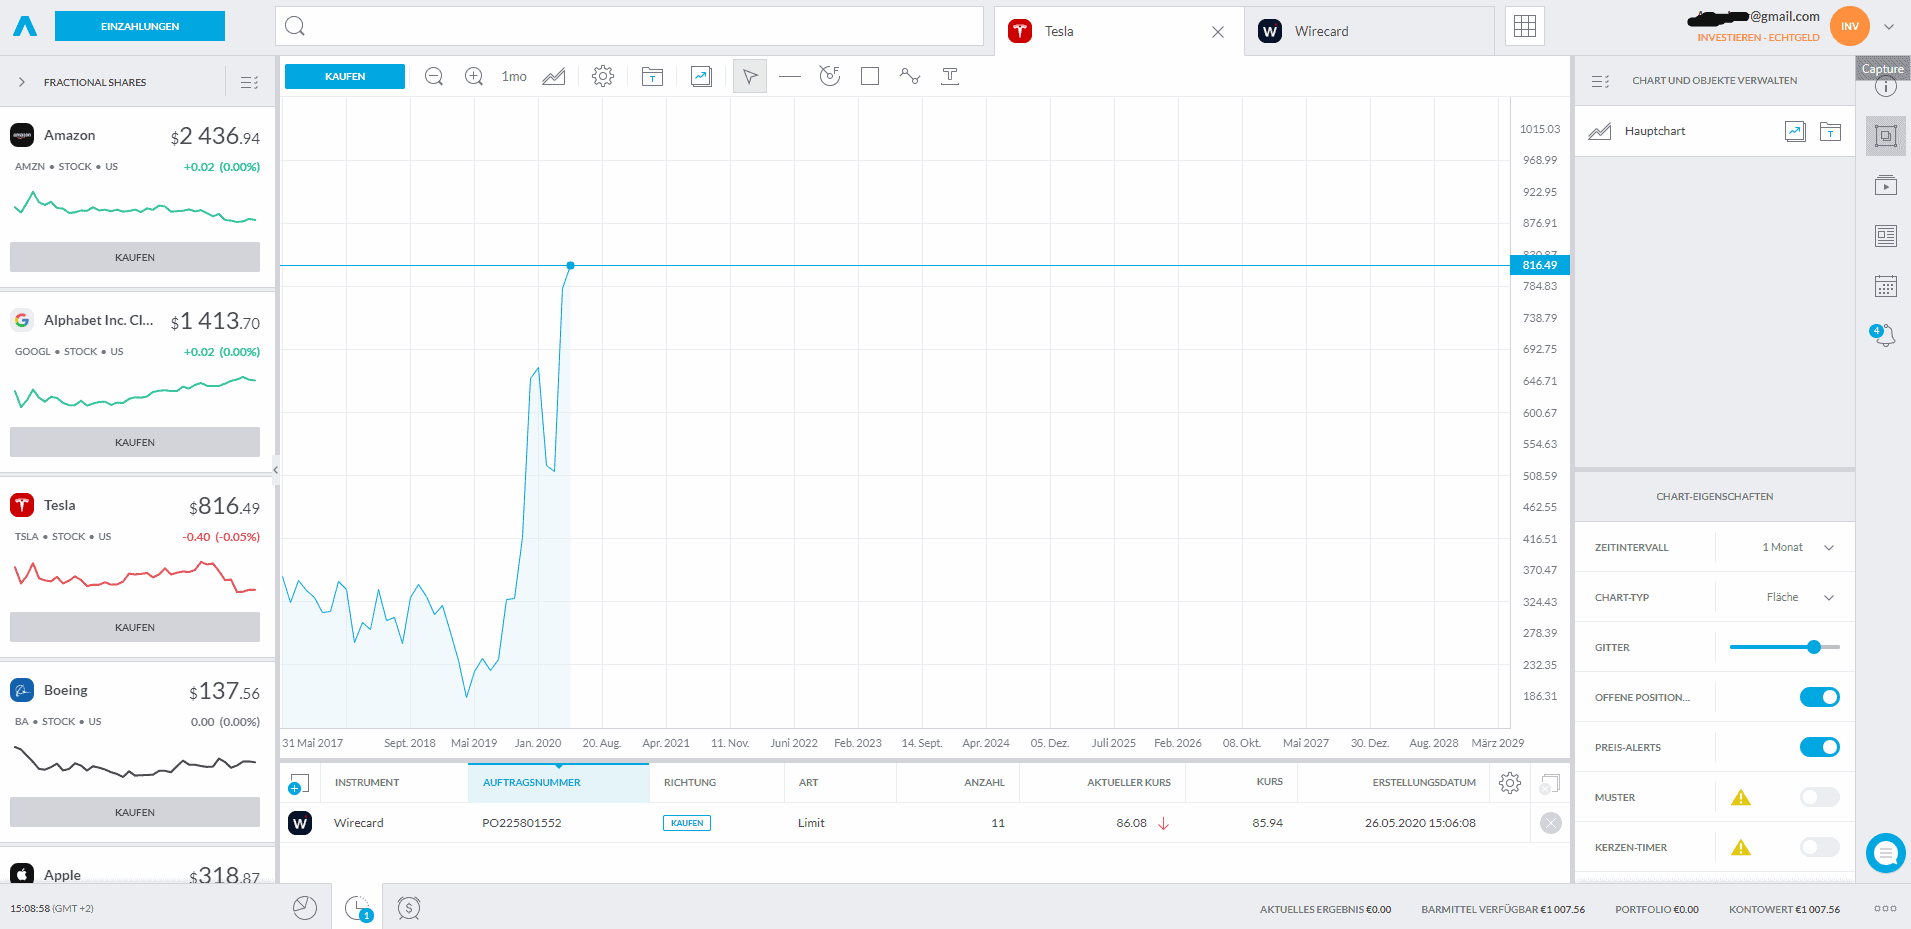
Task: Open notifications bell with badge 4
Action: click(x=1884, y=335)
